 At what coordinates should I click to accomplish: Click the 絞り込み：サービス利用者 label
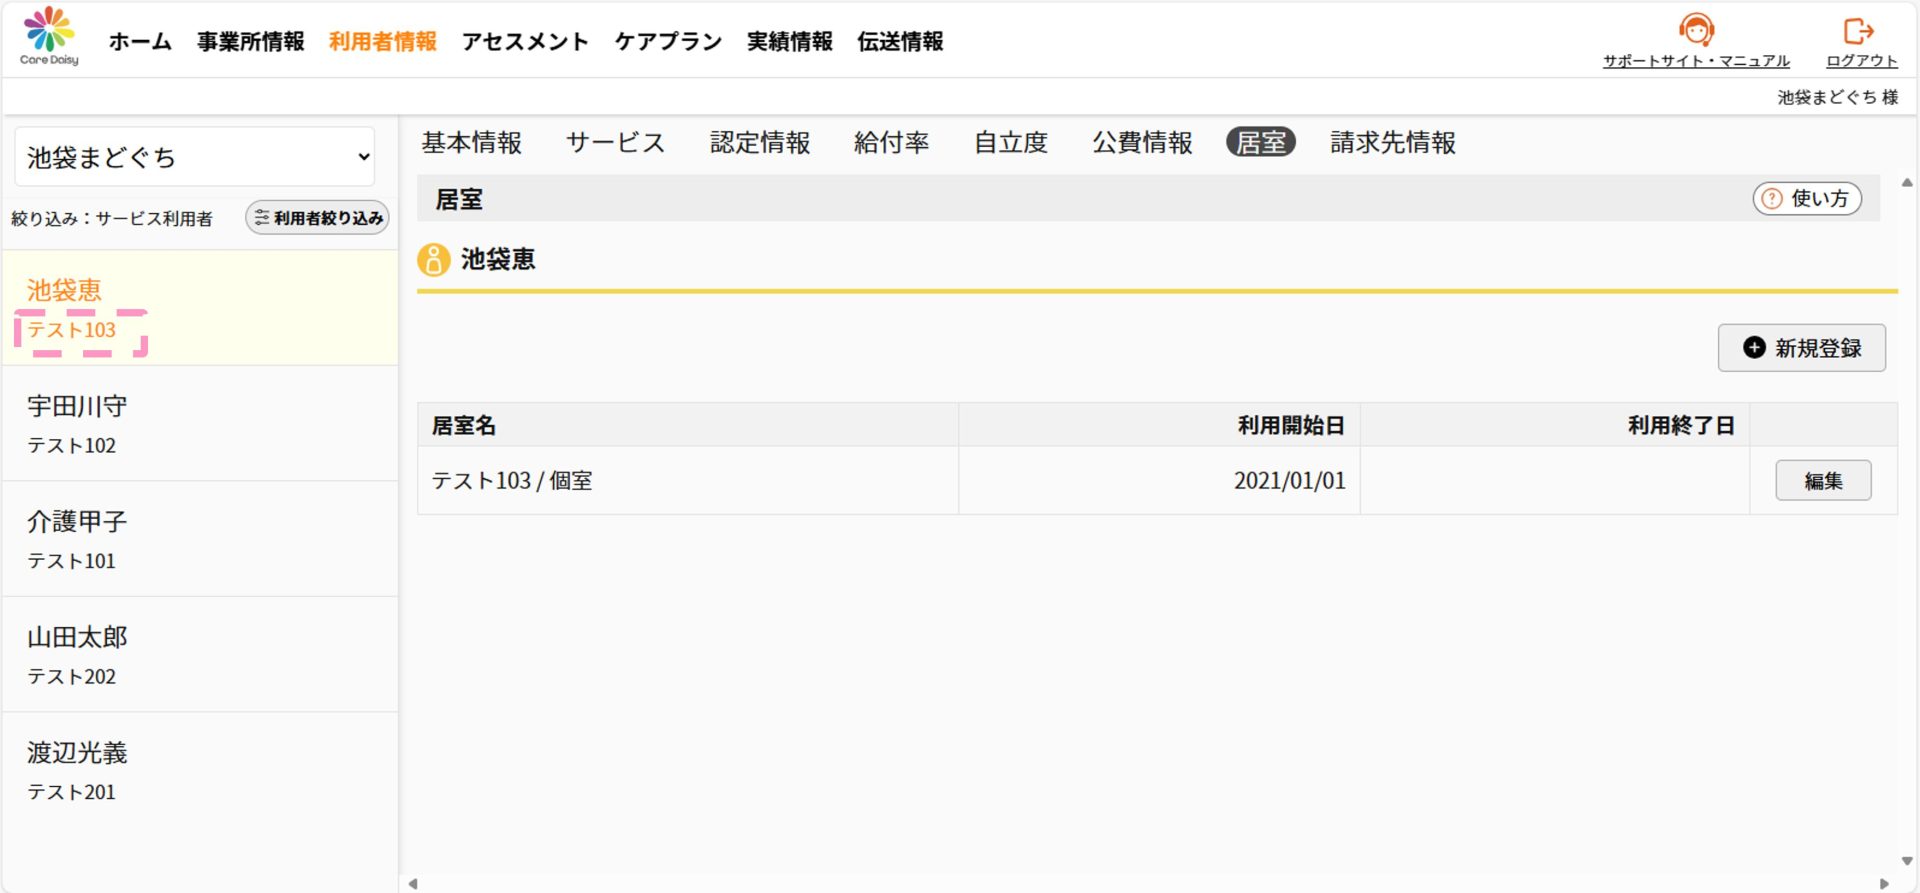[112, 218]
